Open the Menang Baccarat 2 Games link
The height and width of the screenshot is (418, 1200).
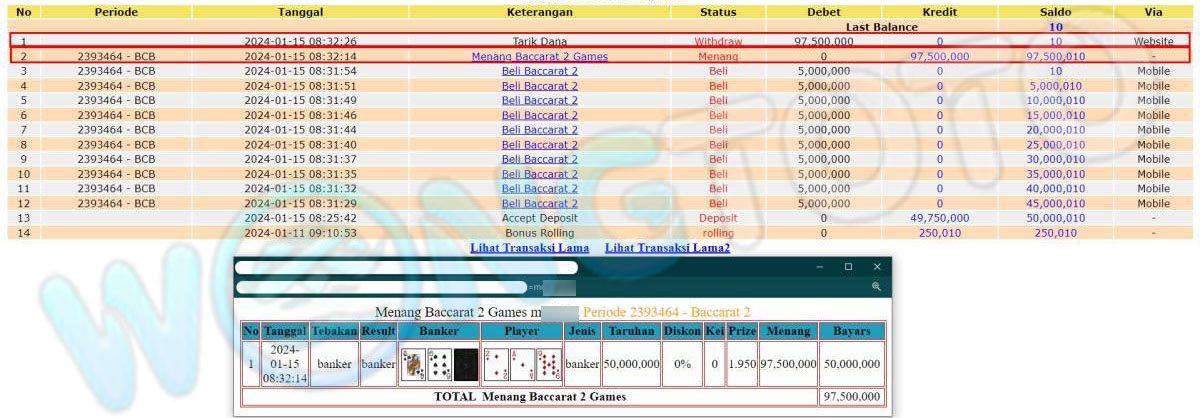tap(539, 57)
